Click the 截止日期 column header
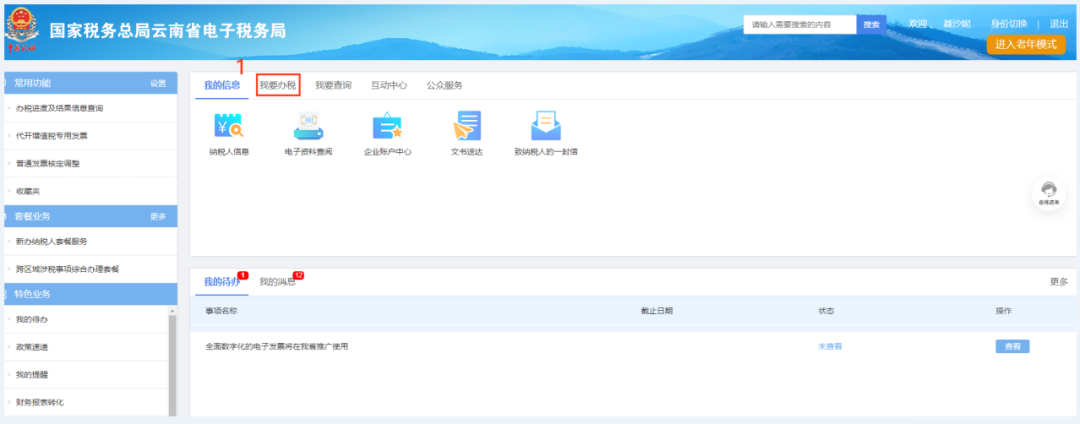The height and width of the screenshot is (424, 1080). point(656,310)
